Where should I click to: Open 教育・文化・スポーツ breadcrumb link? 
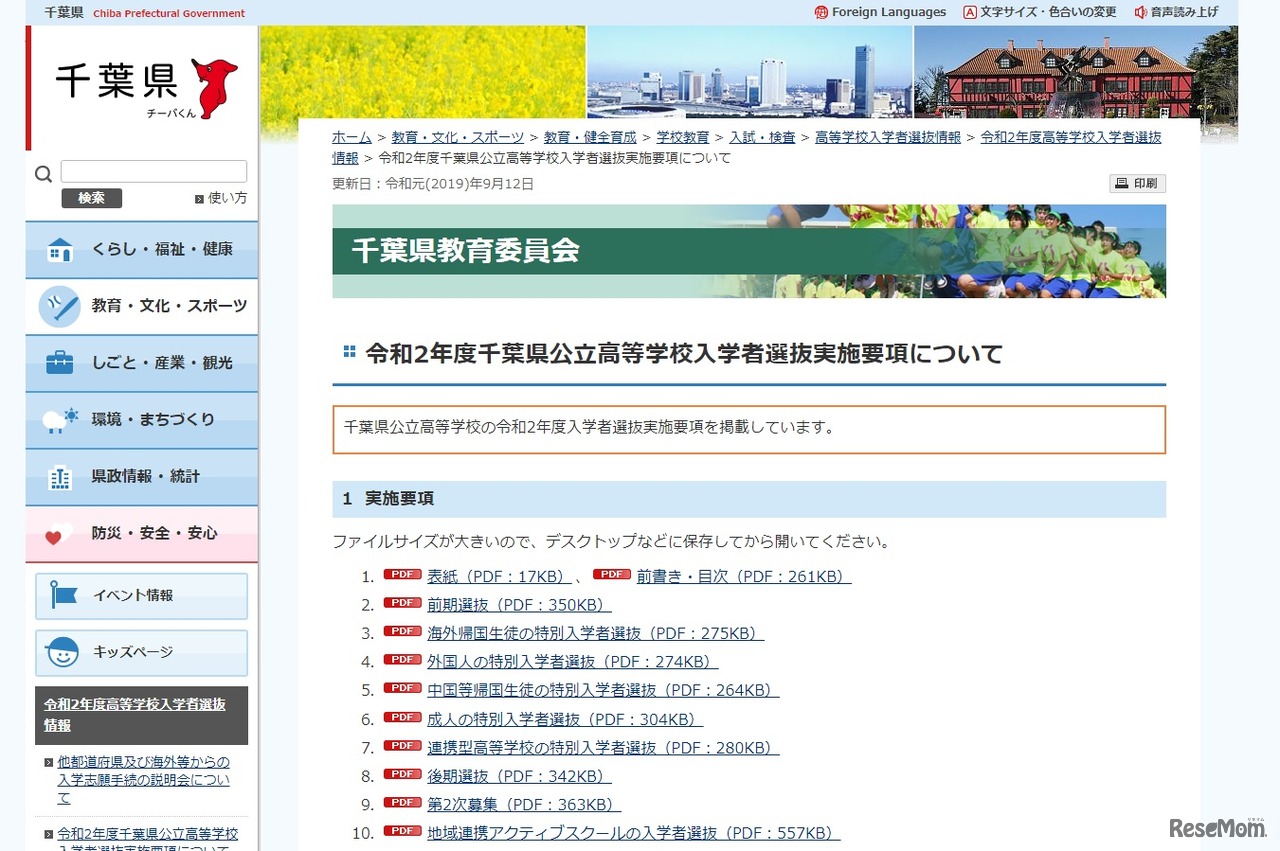coord(458,137)
